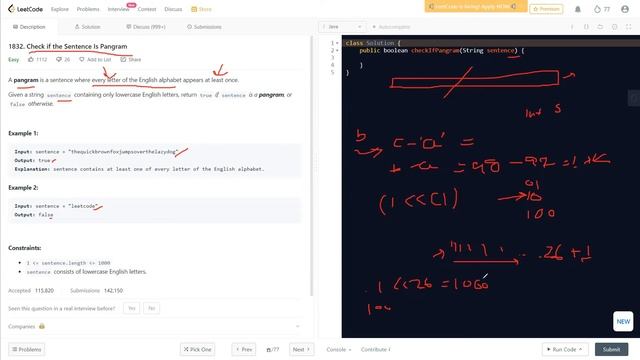This screenshot has width=640, height=360.
Task: Toggle the Autocomplete option
Action: click(391, 27)
